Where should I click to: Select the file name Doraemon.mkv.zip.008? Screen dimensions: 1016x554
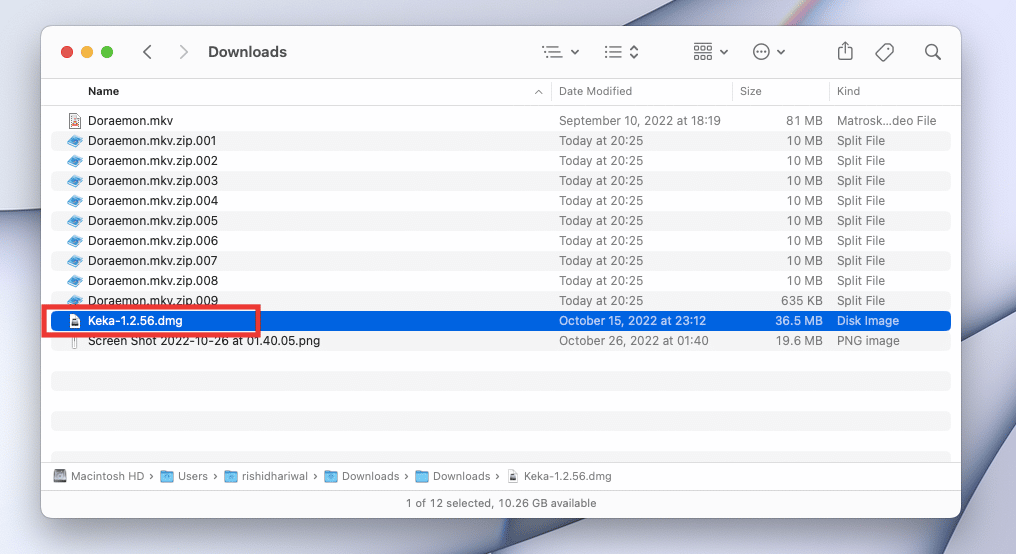[x=153, y=281]
